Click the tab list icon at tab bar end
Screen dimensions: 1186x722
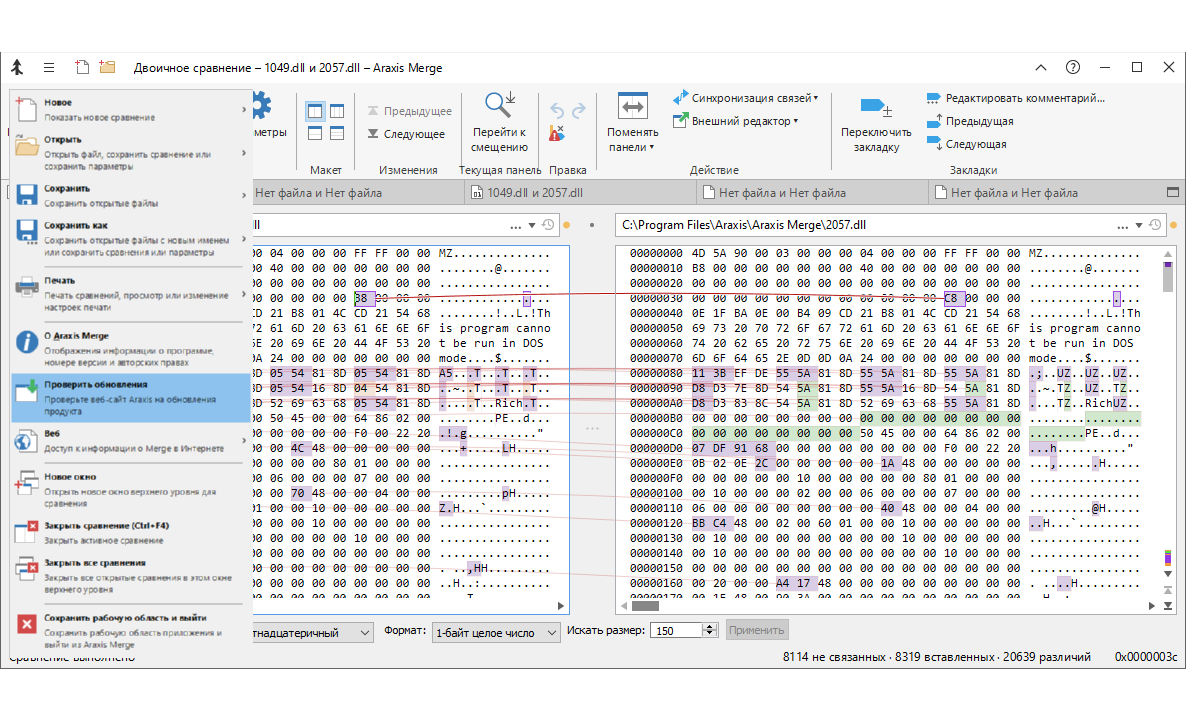coord(1172,192)
